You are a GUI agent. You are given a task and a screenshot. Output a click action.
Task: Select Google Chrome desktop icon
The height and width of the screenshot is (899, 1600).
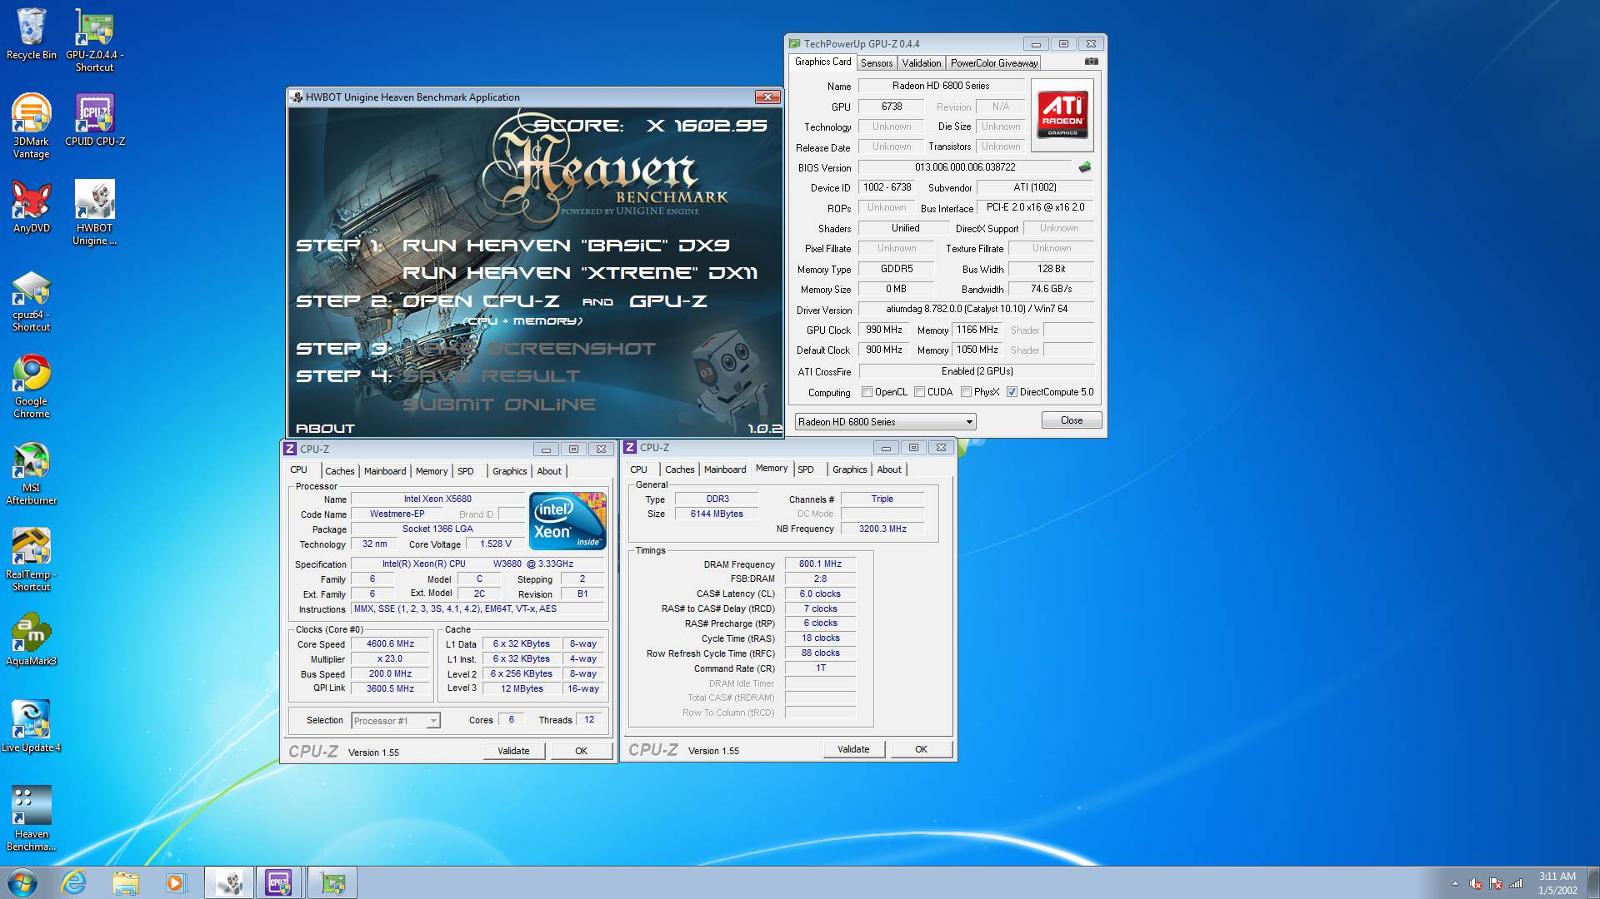31,386
